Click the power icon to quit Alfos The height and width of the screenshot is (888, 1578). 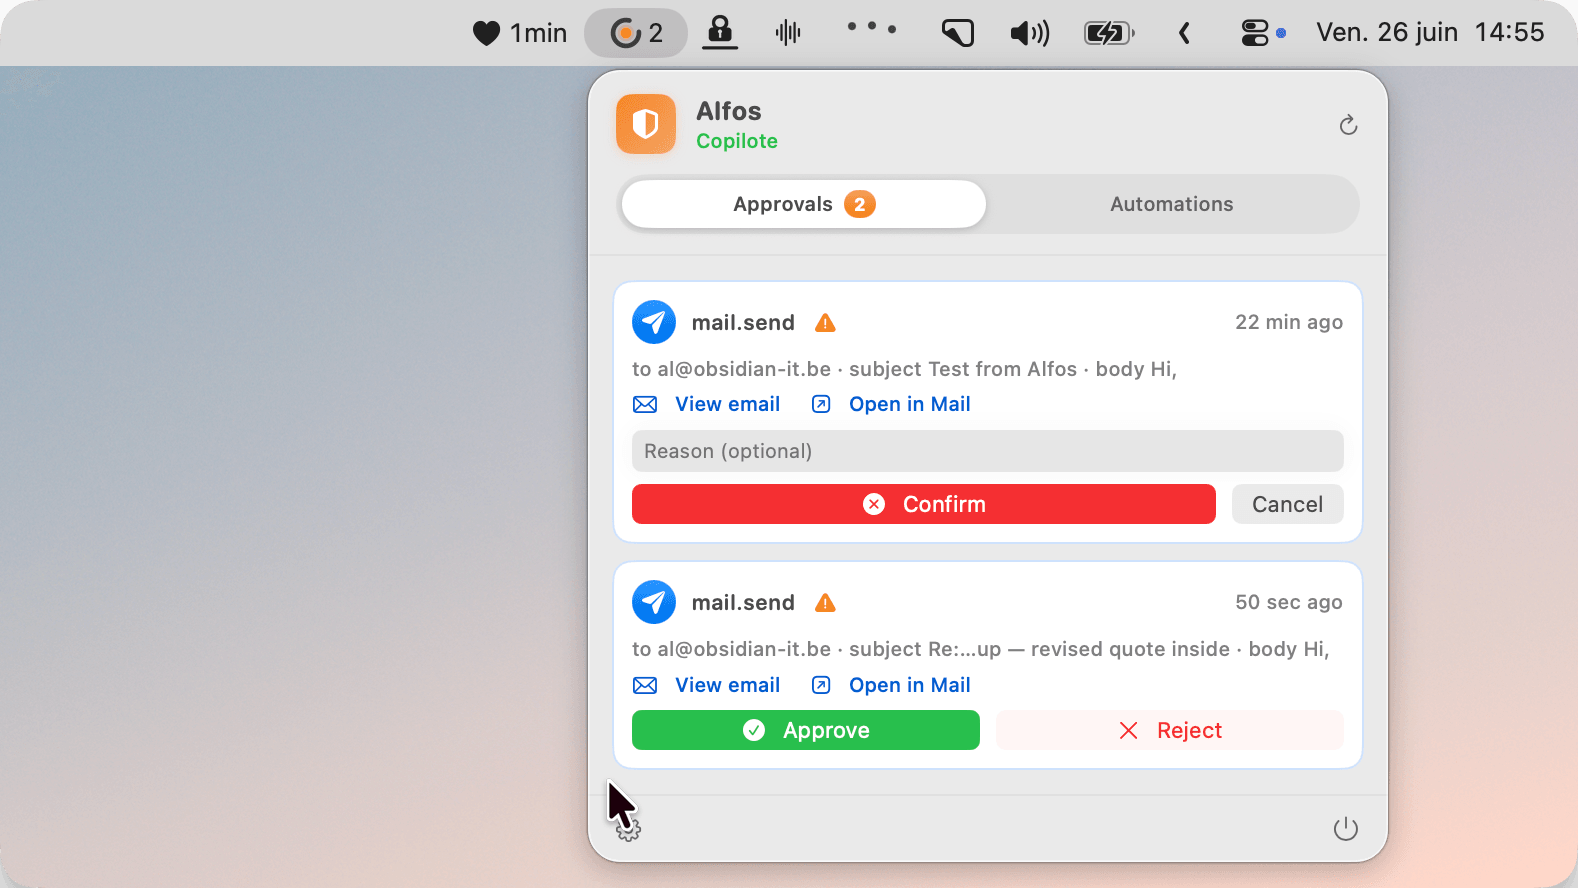click(x=1346, y=829)
